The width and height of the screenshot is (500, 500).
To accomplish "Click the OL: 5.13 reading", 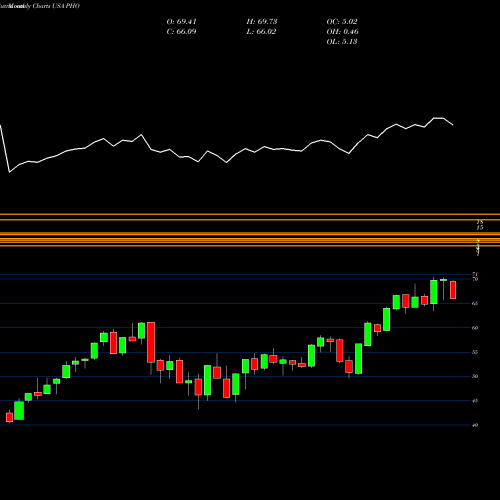I will tap(342, 42).
